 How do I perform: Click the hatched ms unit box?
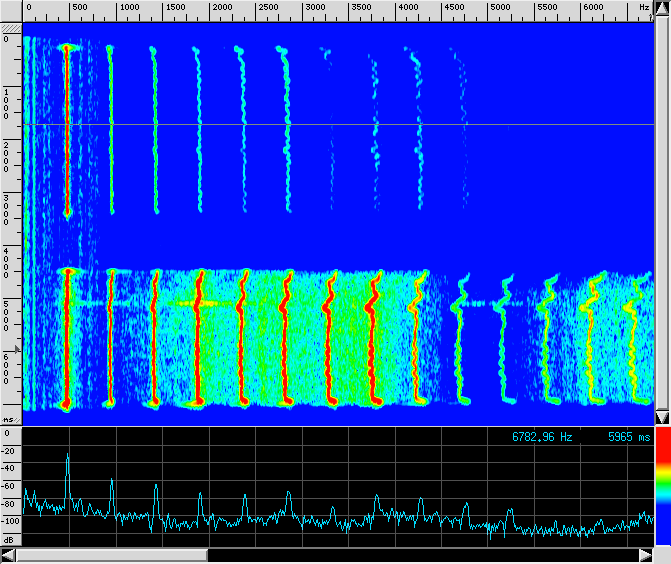[10, 419]
